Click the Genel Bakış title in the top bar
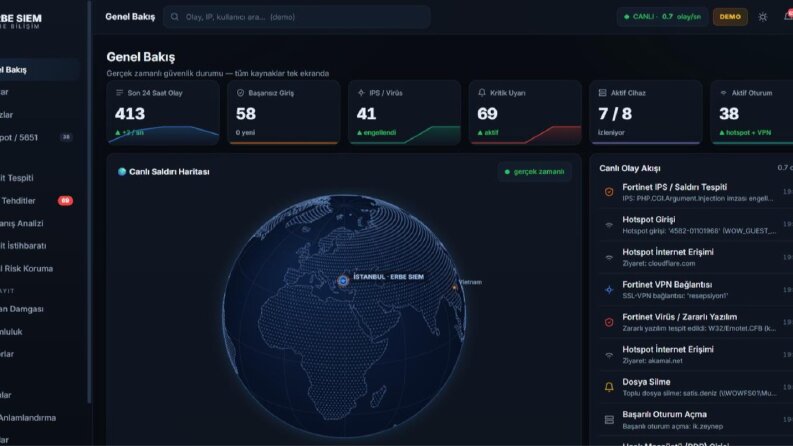This screenshot has height=446, width=793. [130, 17]
